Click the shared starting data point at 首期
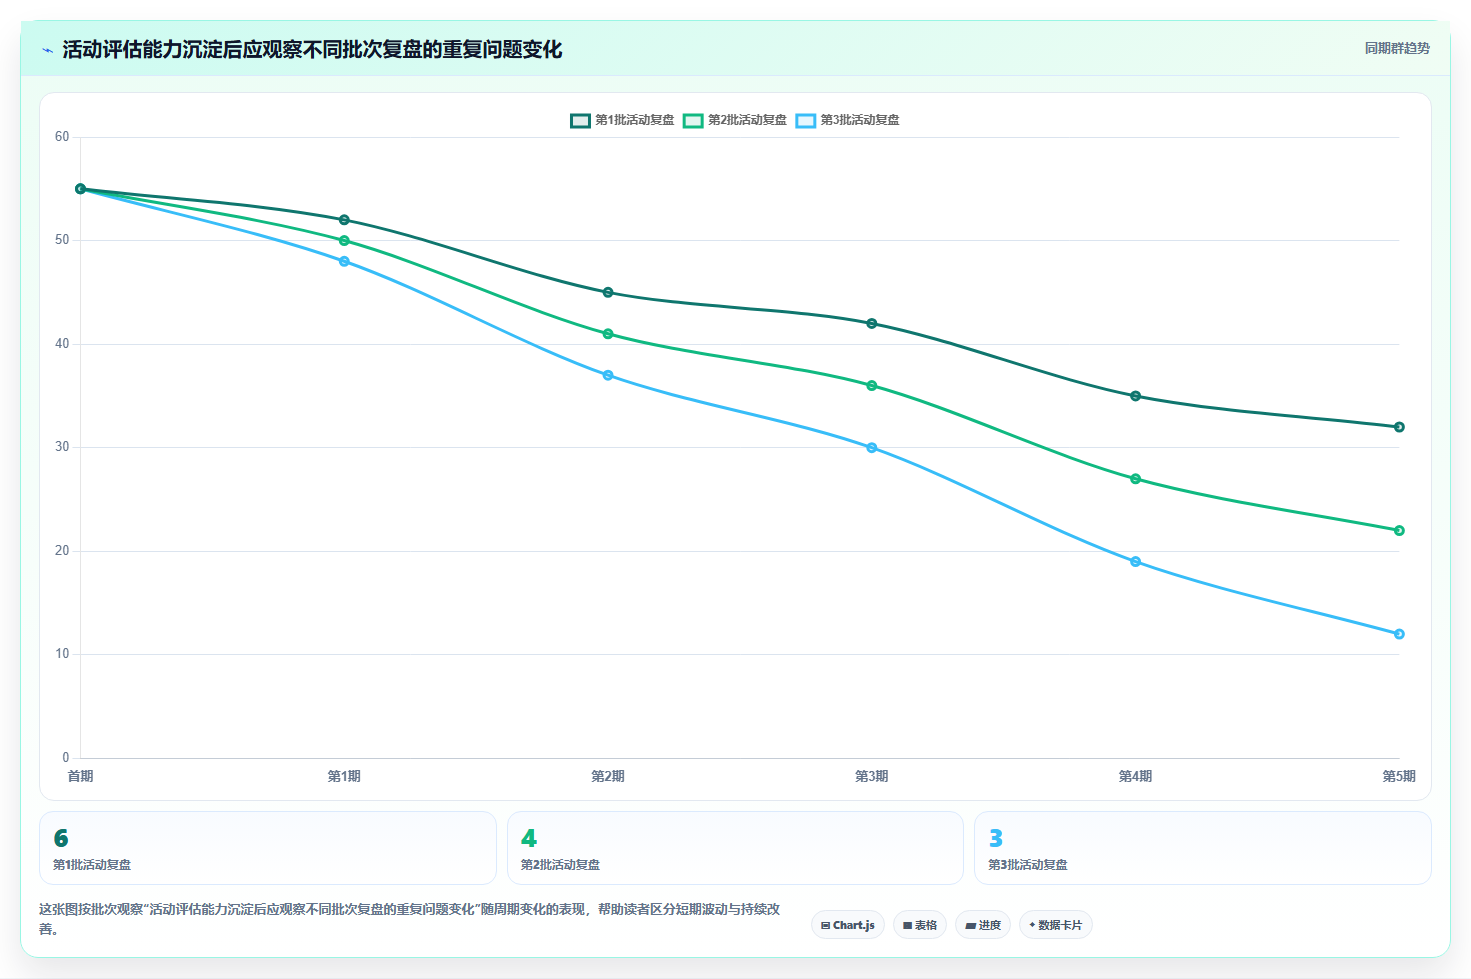This screenshot has height=979, width=1471. pos(81,189)
